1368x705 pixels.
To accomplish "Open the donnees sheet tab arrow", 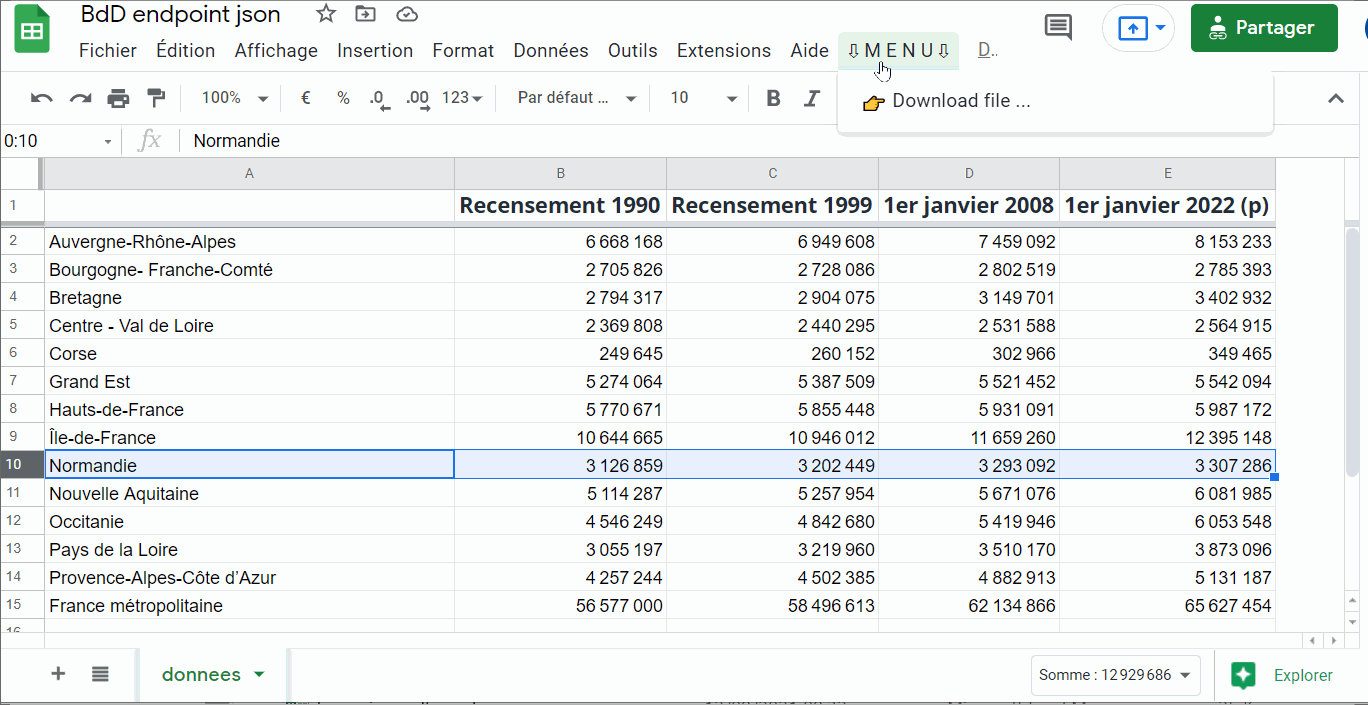I will point(259,675).
